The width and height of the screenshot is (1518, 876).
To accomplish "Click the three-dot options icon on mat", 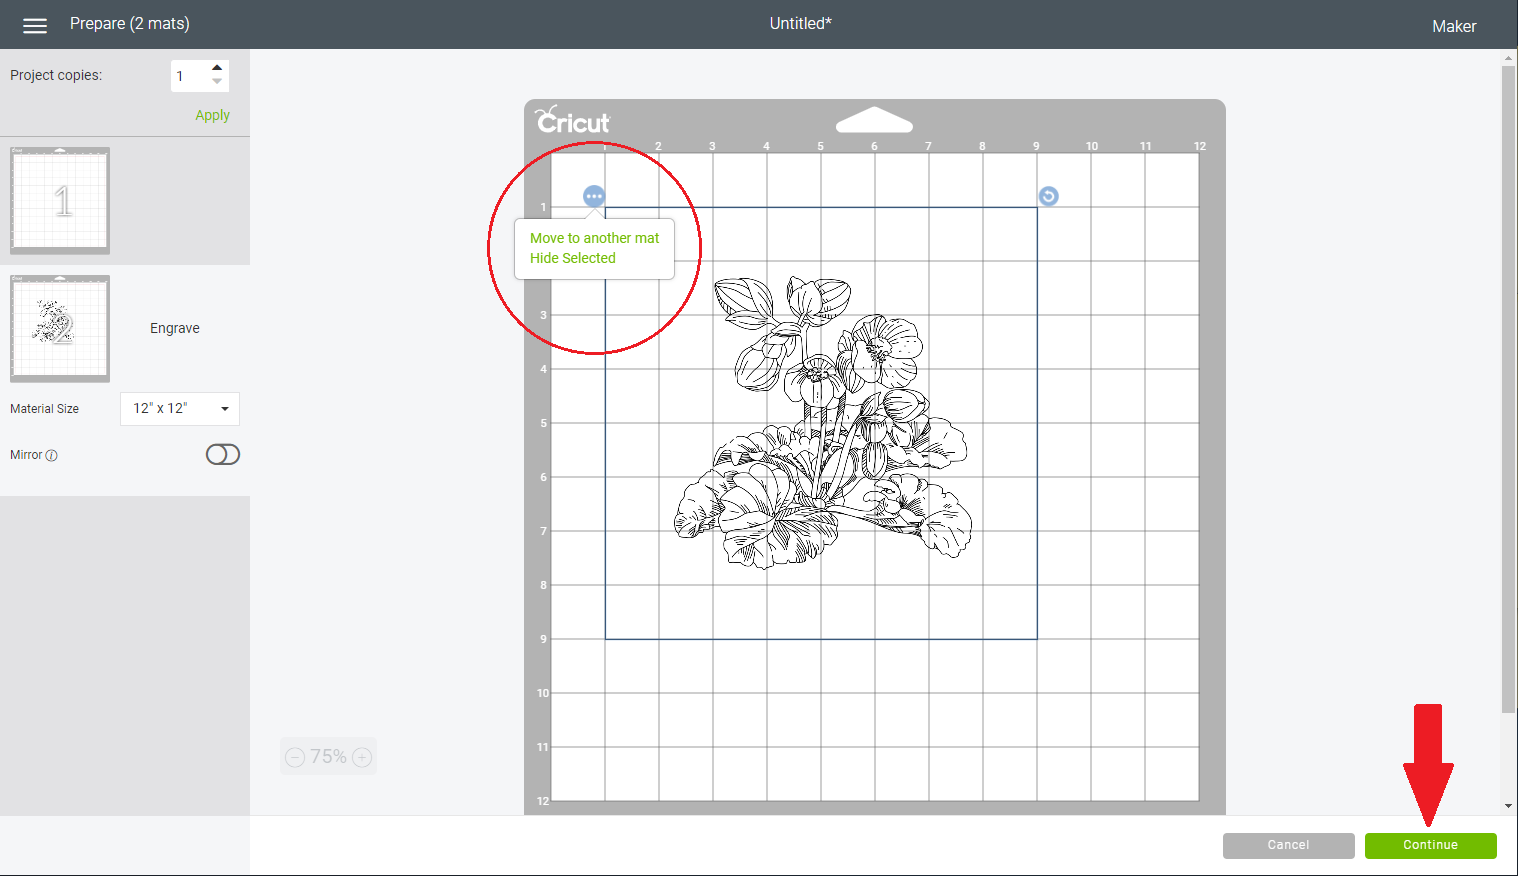I will pyautogui.click(x=594, y=196).
